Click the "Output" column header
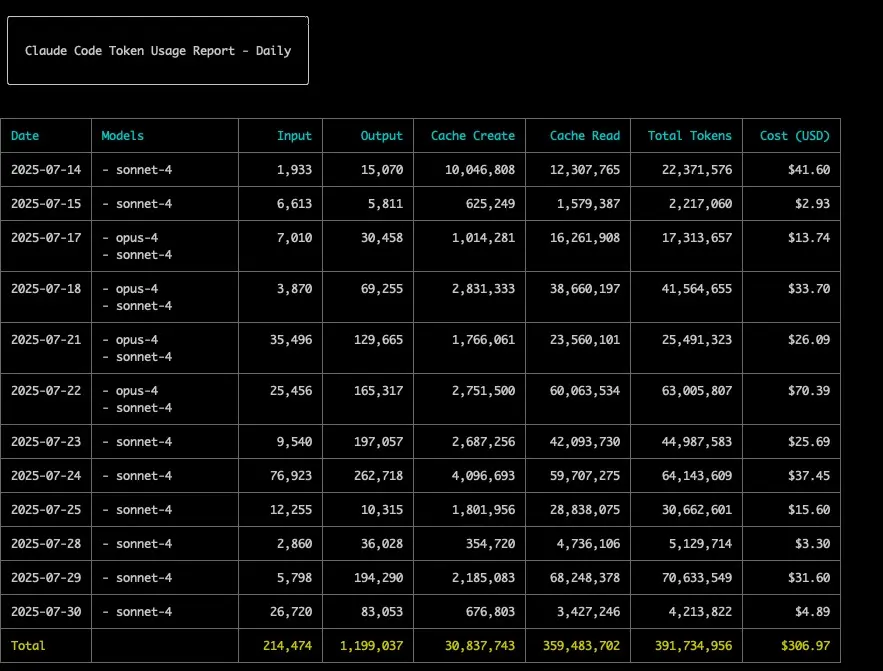This screenshot has width=883, height=671. pyautogui.click(x=381, y=136)
